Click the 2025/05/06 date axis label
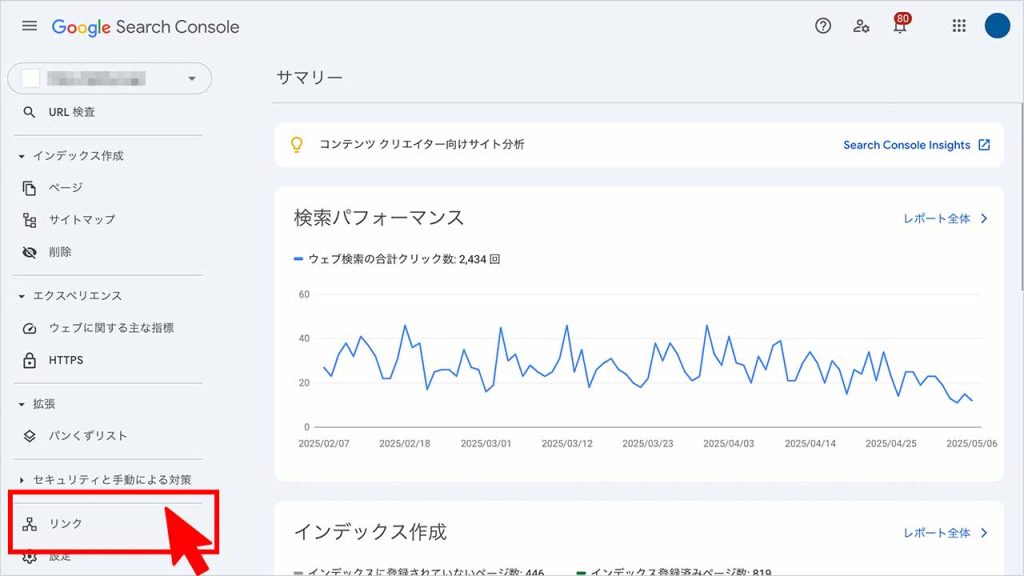 972,443
